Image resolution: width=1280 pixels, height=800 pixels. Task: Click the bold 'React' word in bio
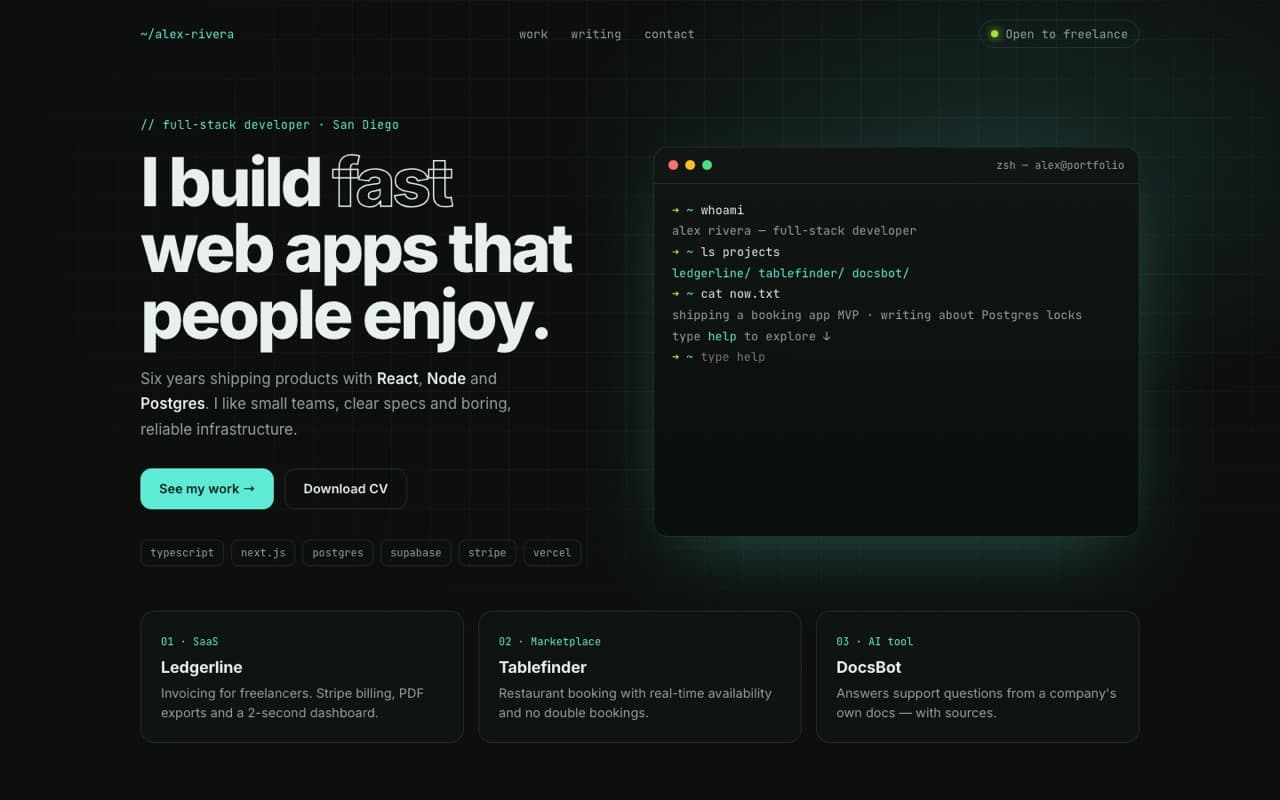pyautogui.click(x=397, y=379)
